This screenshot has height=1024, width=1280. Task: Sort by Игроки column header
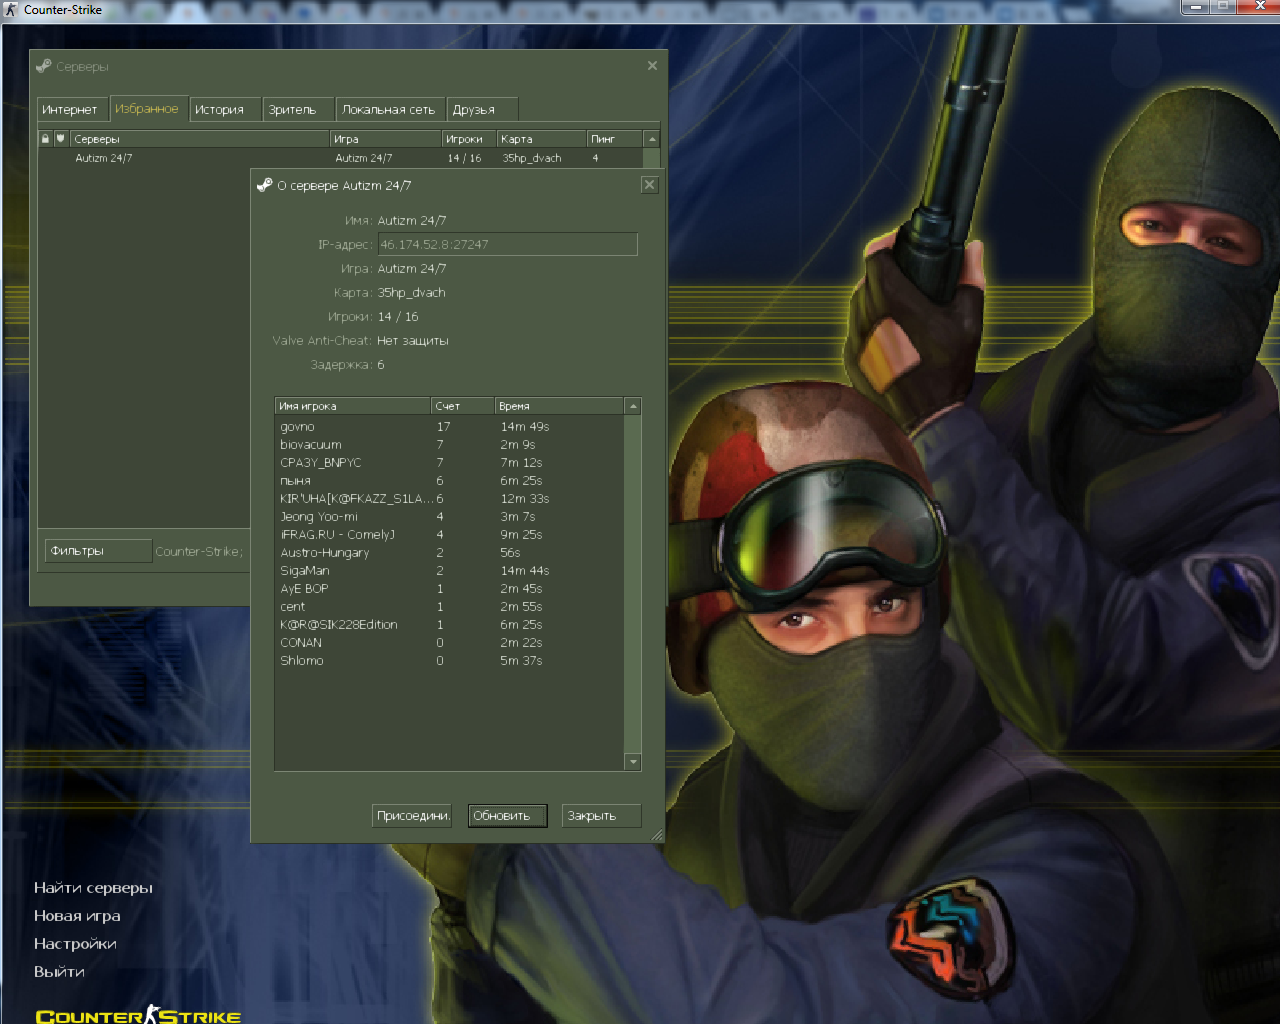pyautogui.click(x=469, y=139)
